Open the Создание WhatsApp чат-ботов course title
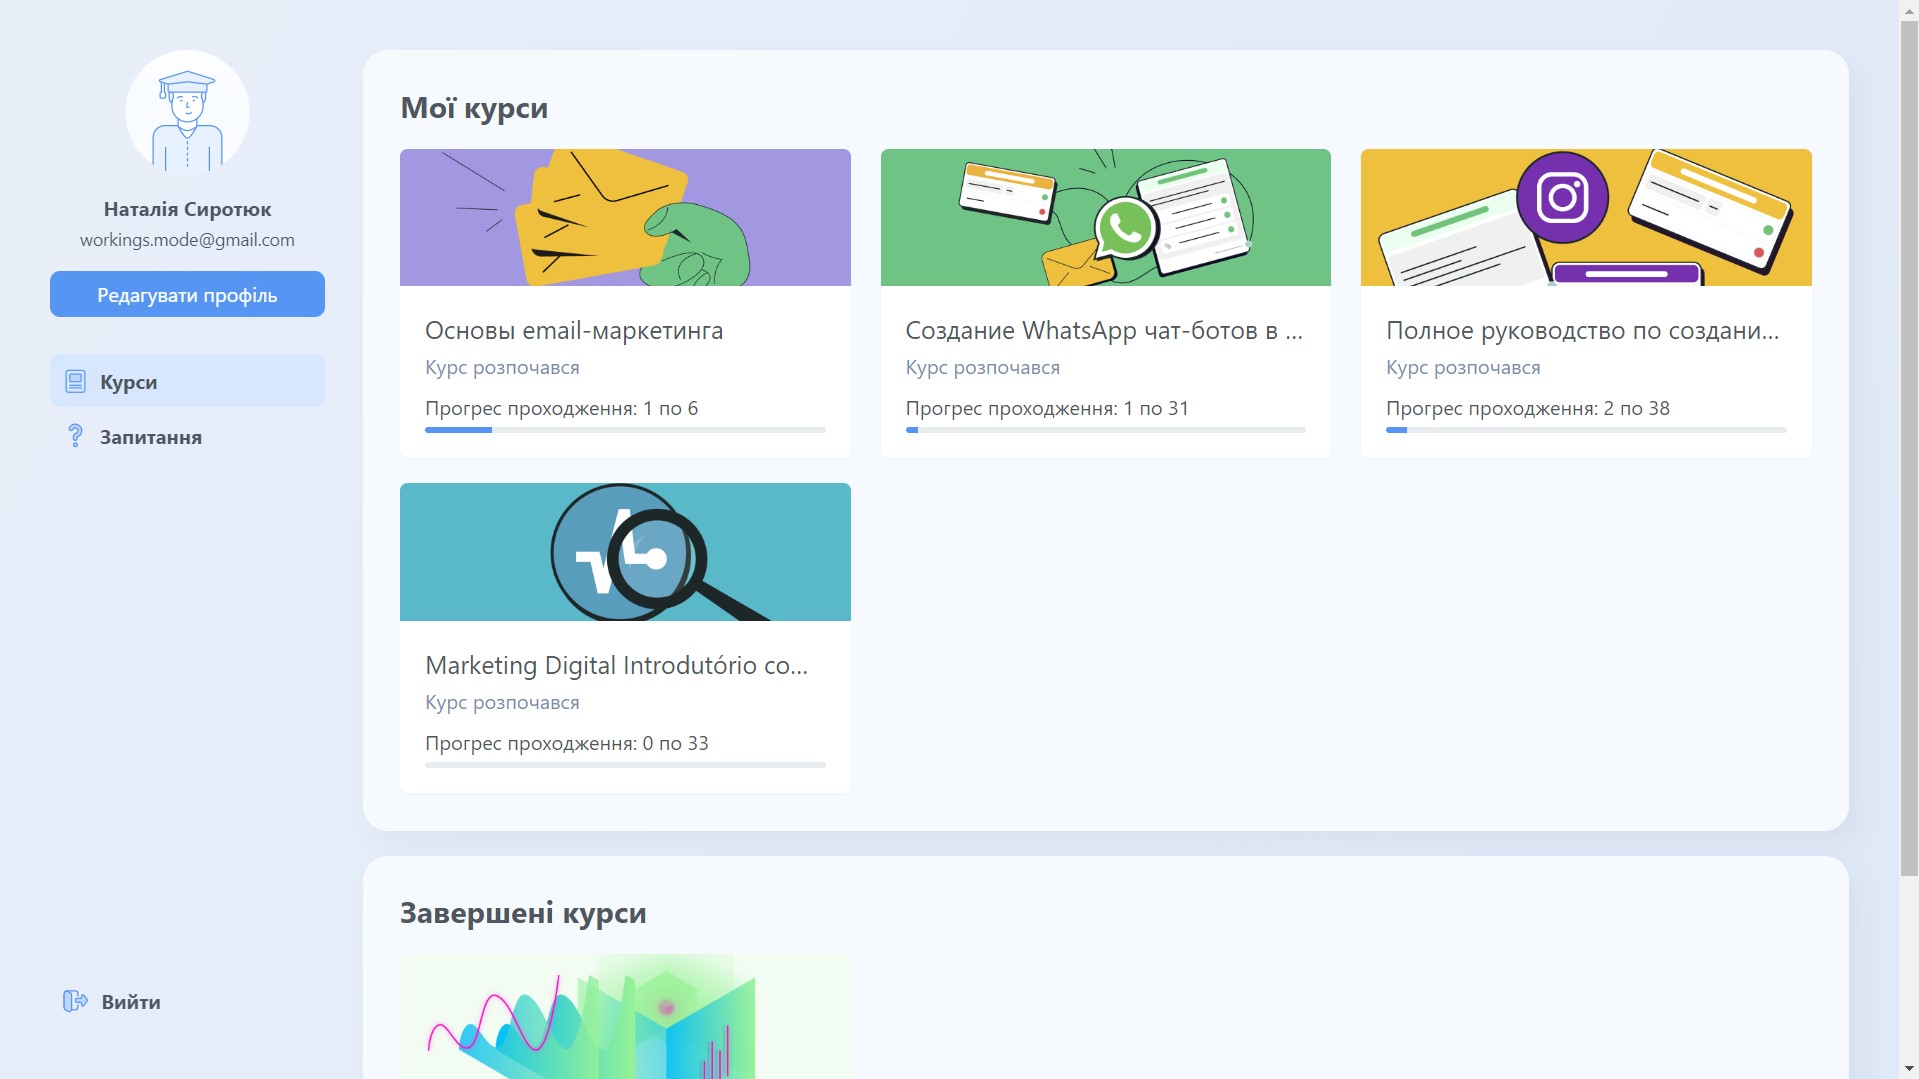This screenshot has width=1919, height=1079. 1104,330
